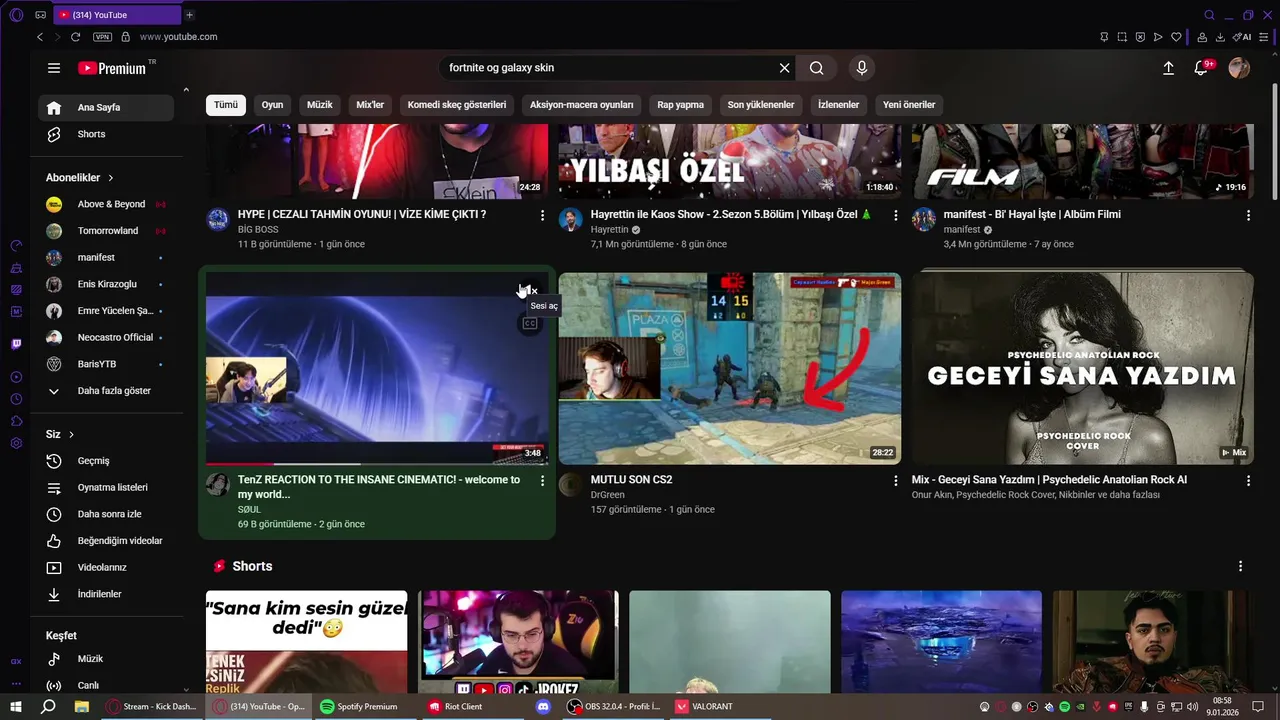Select the Tümü filter chip
Viewport: 1280px width, 720px height.
[226, 105]
